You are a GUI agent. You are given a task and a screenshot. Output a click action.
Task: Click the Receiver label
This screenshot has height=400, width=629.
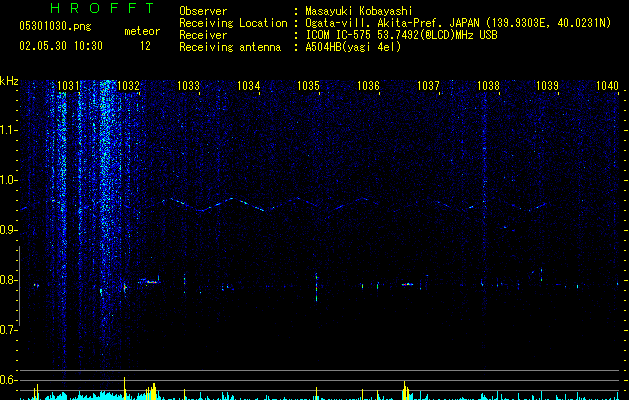[203, 35]
